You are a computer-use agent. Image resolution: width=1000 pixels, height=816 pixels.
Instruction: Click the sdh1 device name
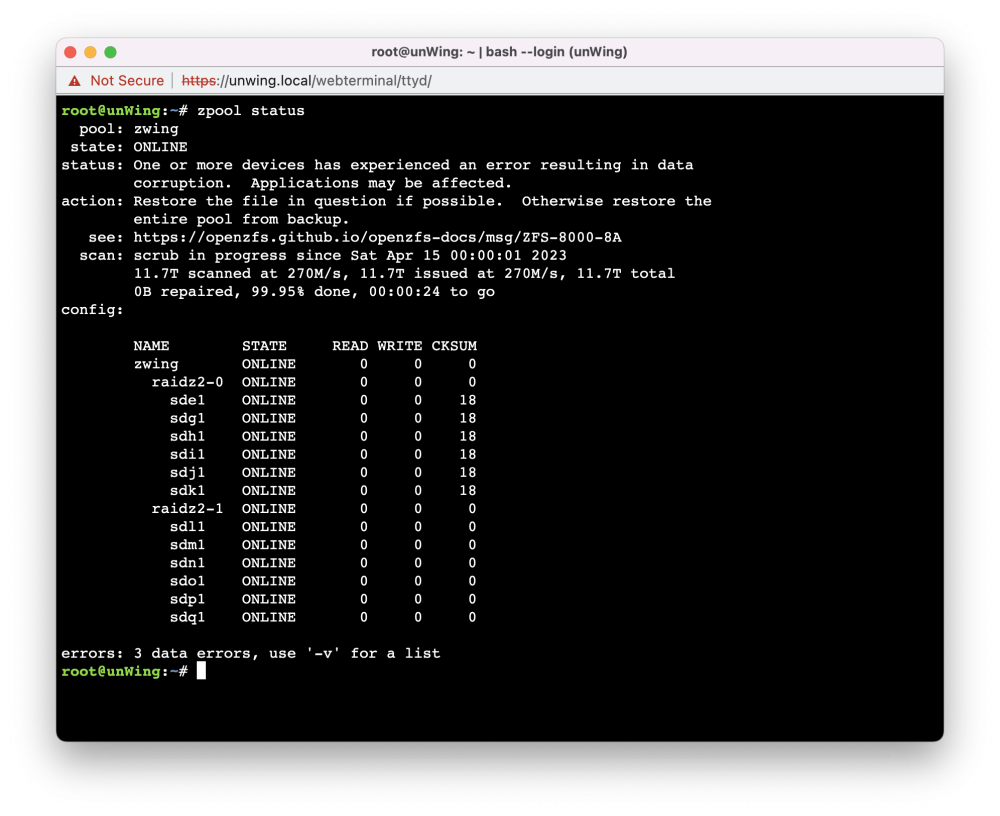click(188, 436)
